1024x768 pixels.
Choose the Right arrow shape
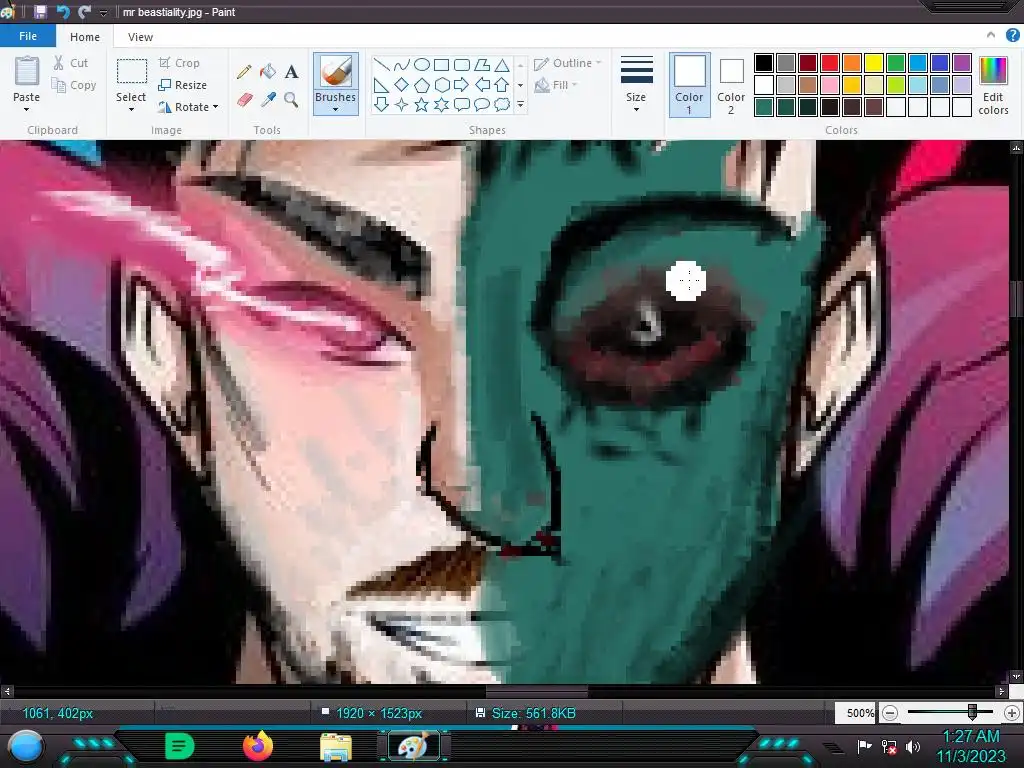click(x=462, y=85)
